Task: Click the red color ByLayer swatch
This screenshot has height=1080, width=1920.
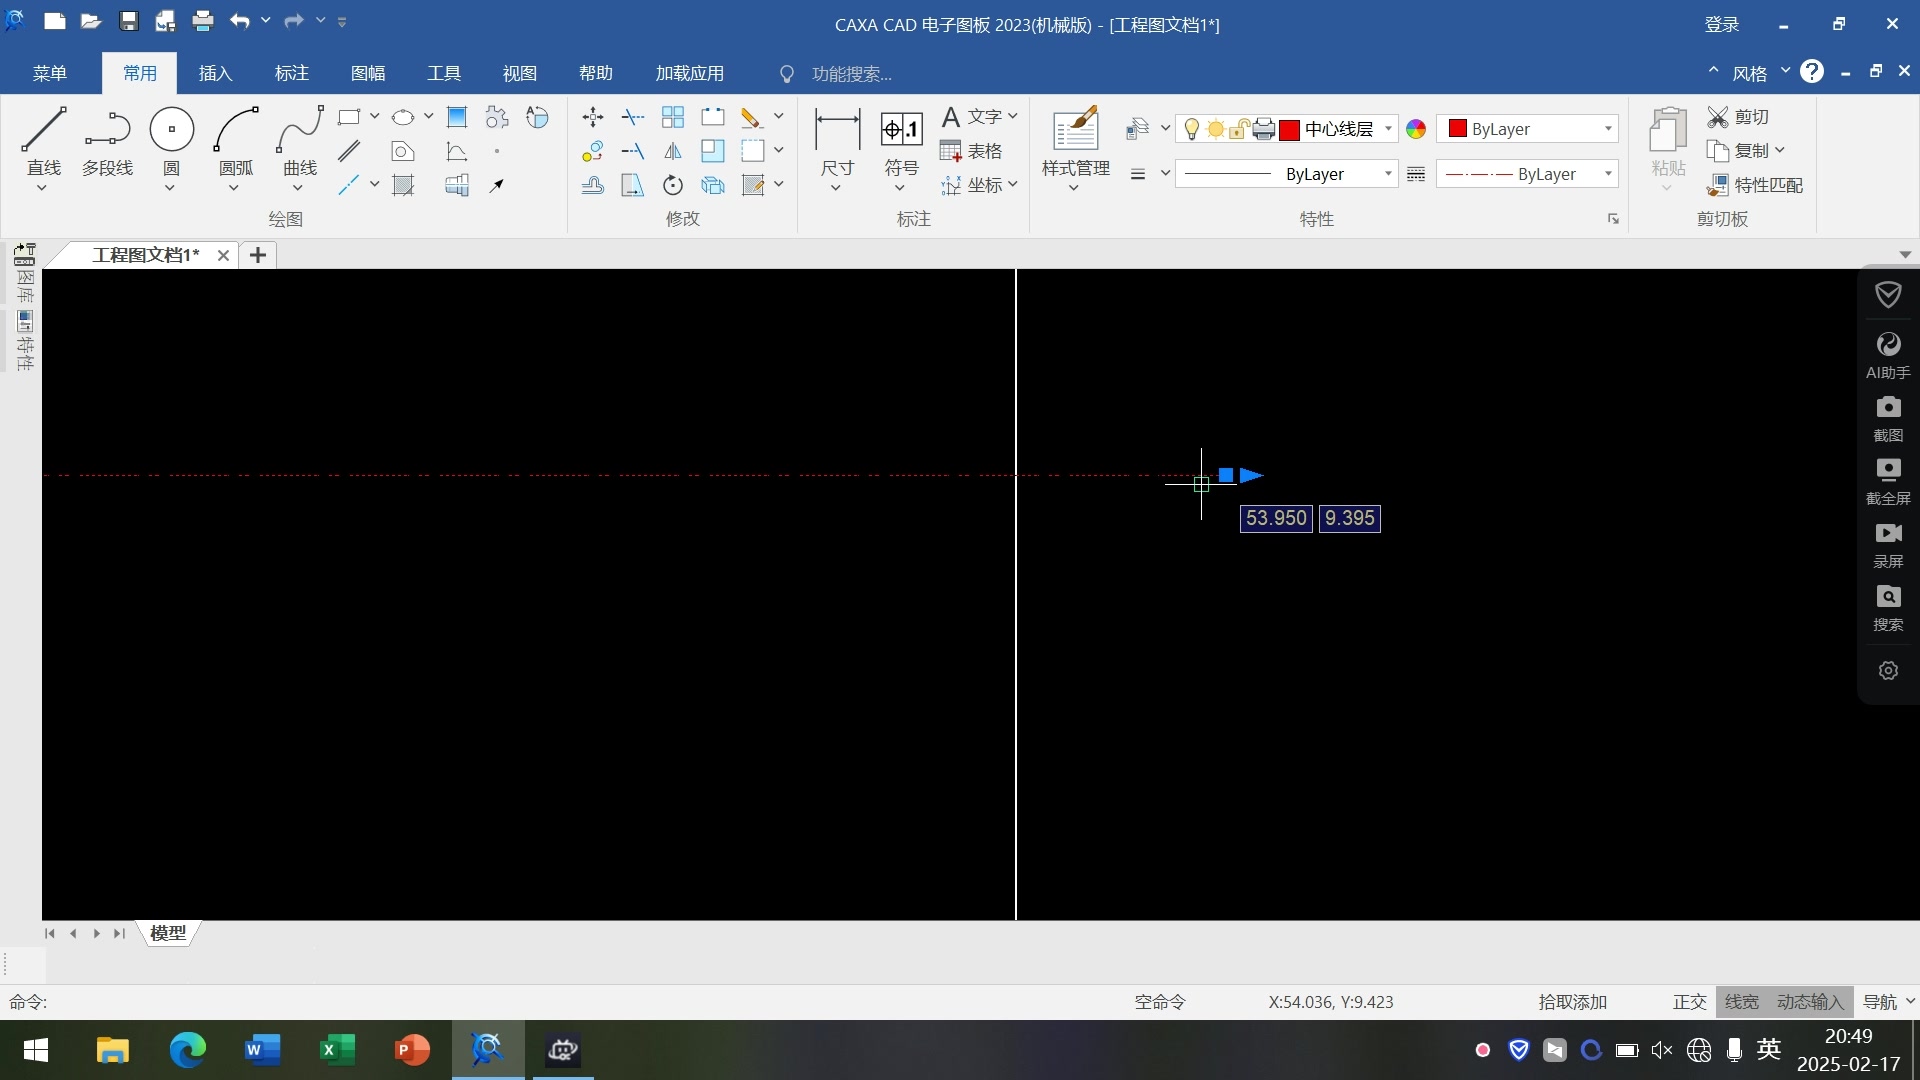Action: 1458,128
